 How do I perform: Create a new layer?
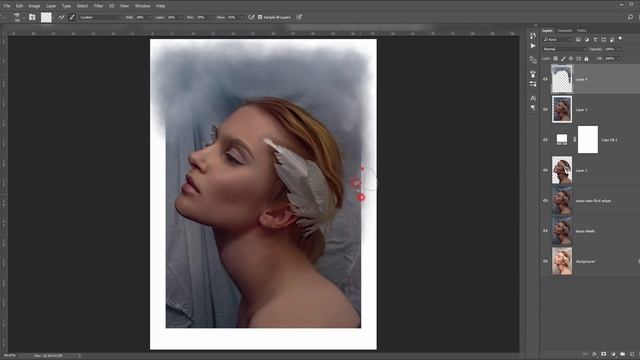632,354
